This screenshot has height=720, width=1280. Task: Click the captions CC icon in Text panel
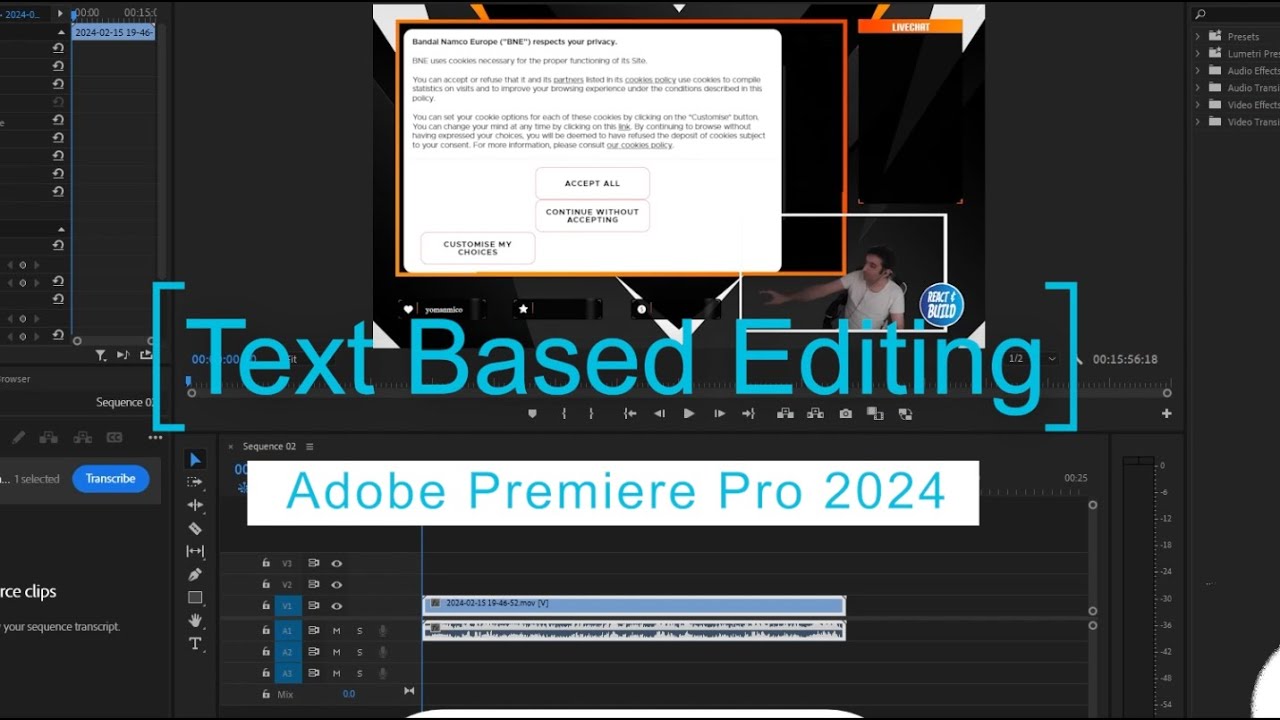[x=114, y=437]
